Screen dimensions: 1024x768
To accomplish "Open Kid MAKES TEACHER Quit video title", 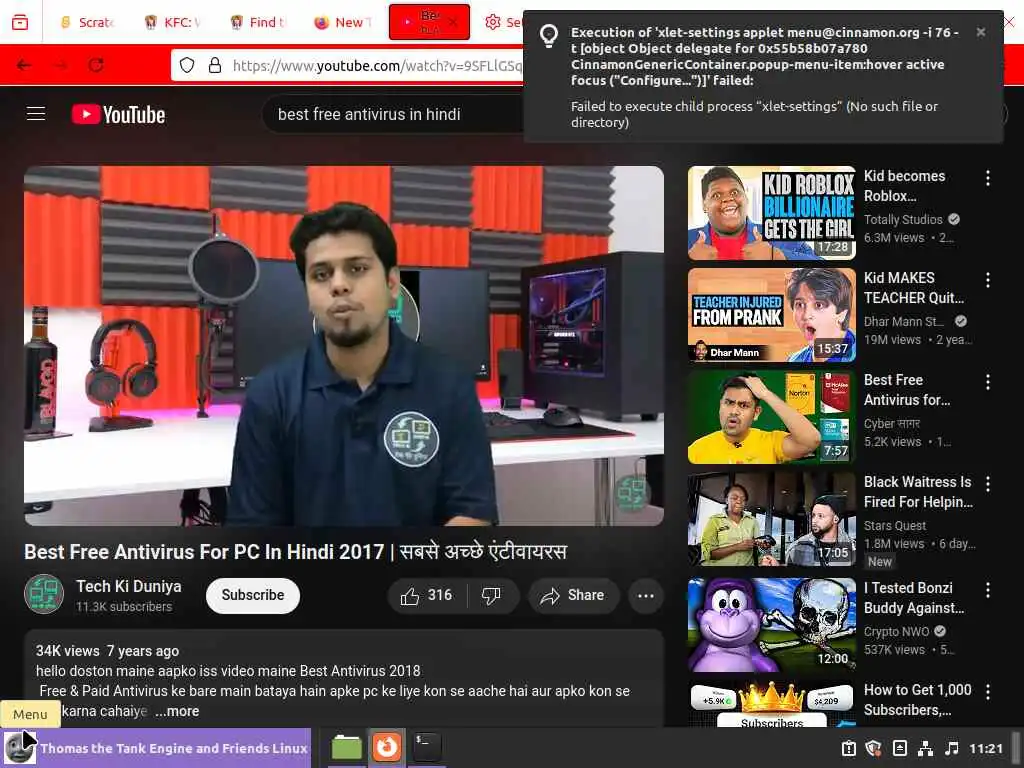I will 914,288.
